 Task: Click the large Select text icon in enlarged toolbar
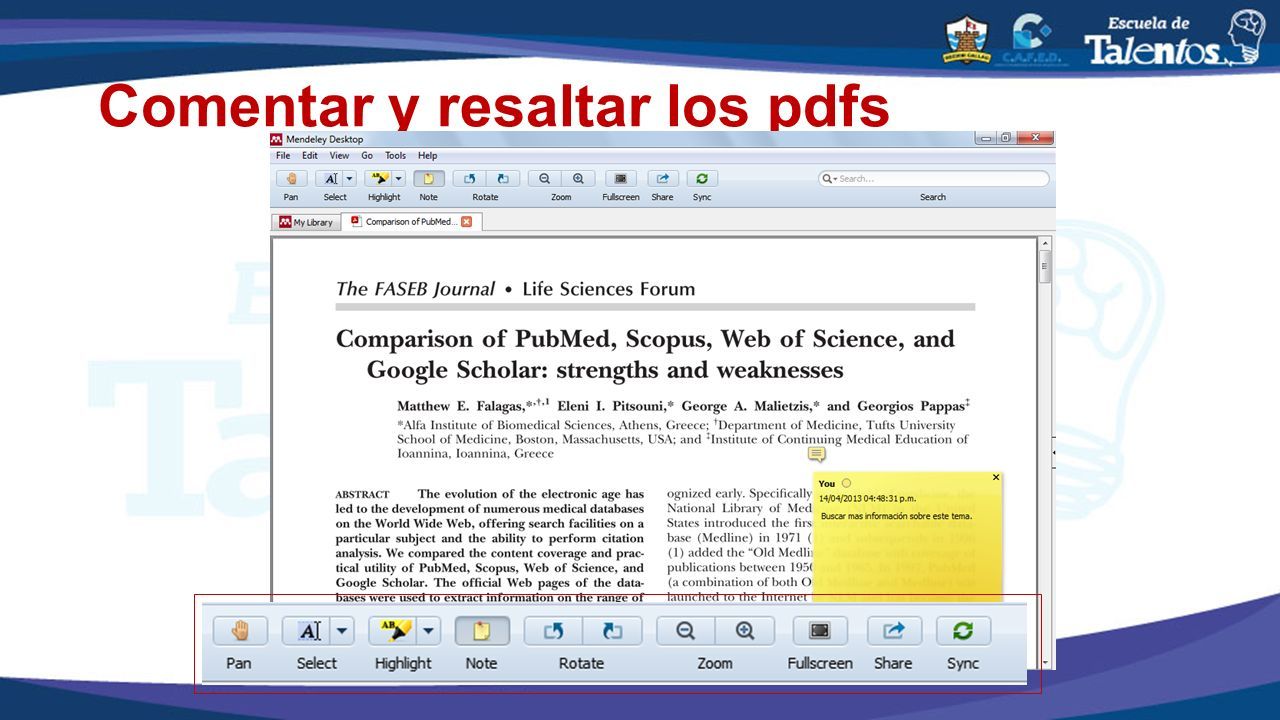coord(307,631)
